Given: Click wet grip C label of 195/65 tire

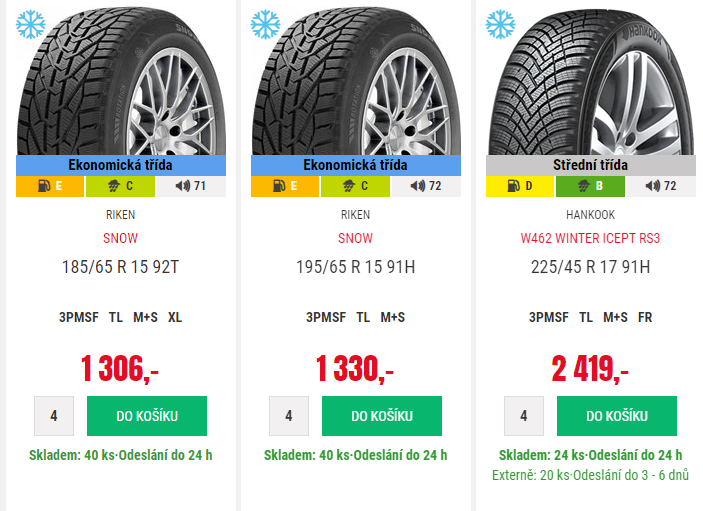Looking at the screenshot, I should click(x=355, y=186).
